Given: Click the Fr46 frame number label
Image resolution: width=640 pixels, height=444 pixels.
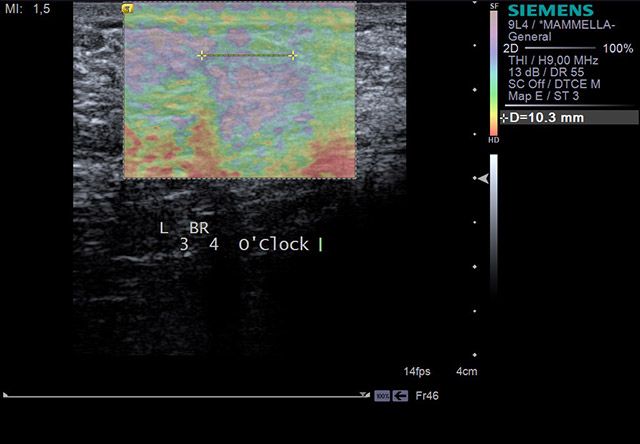Looking at the screenshot, I should (427, 396).
